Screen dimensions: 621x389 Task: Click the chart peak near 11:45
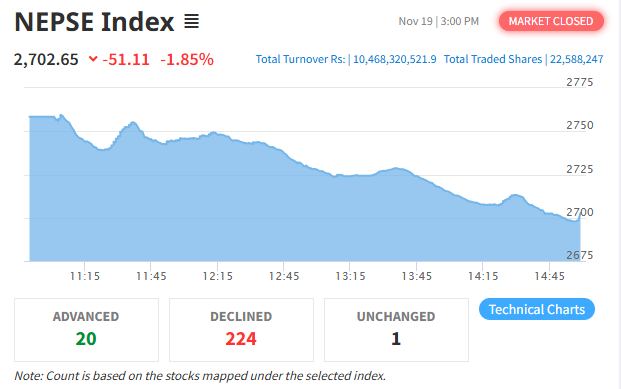(133, 122)
